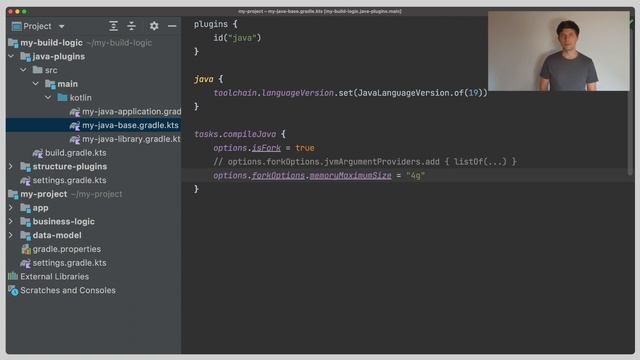640x360 pixels.
Task: Open the Project view dropdown
Action: (x=62, y=27)
